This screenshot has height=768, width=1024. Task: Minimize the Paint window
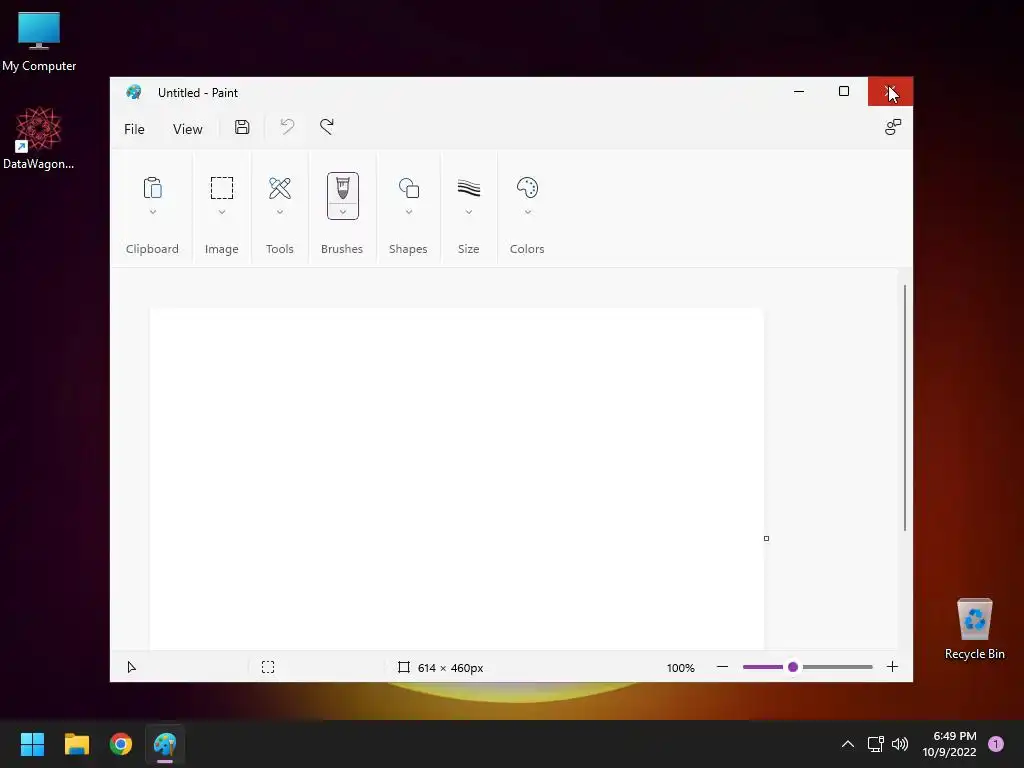click(799, 91)
